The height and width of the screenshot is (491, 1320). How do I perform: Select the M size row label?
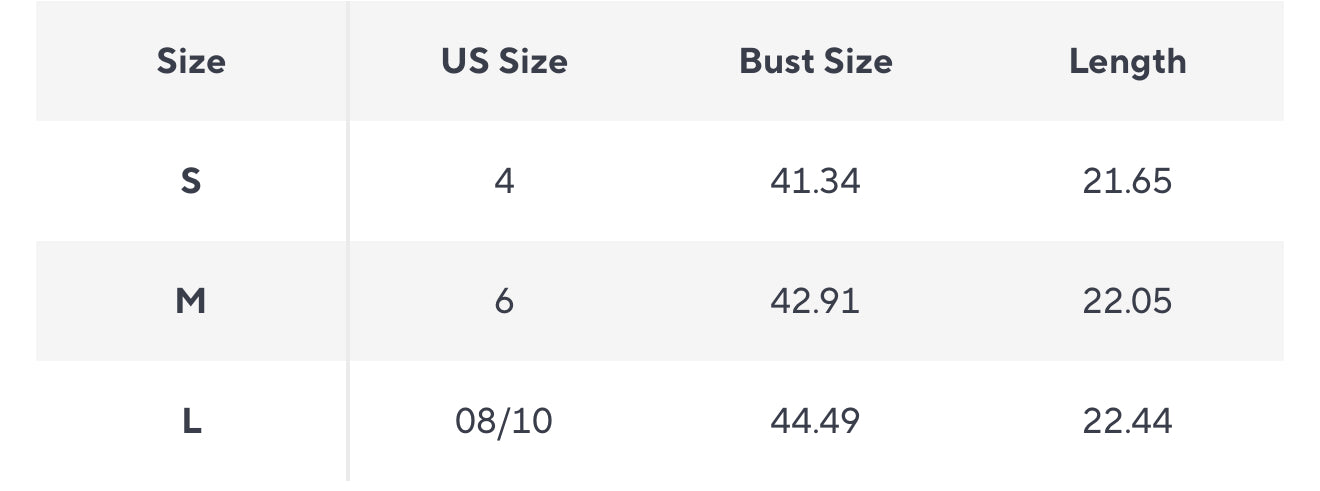191,301
